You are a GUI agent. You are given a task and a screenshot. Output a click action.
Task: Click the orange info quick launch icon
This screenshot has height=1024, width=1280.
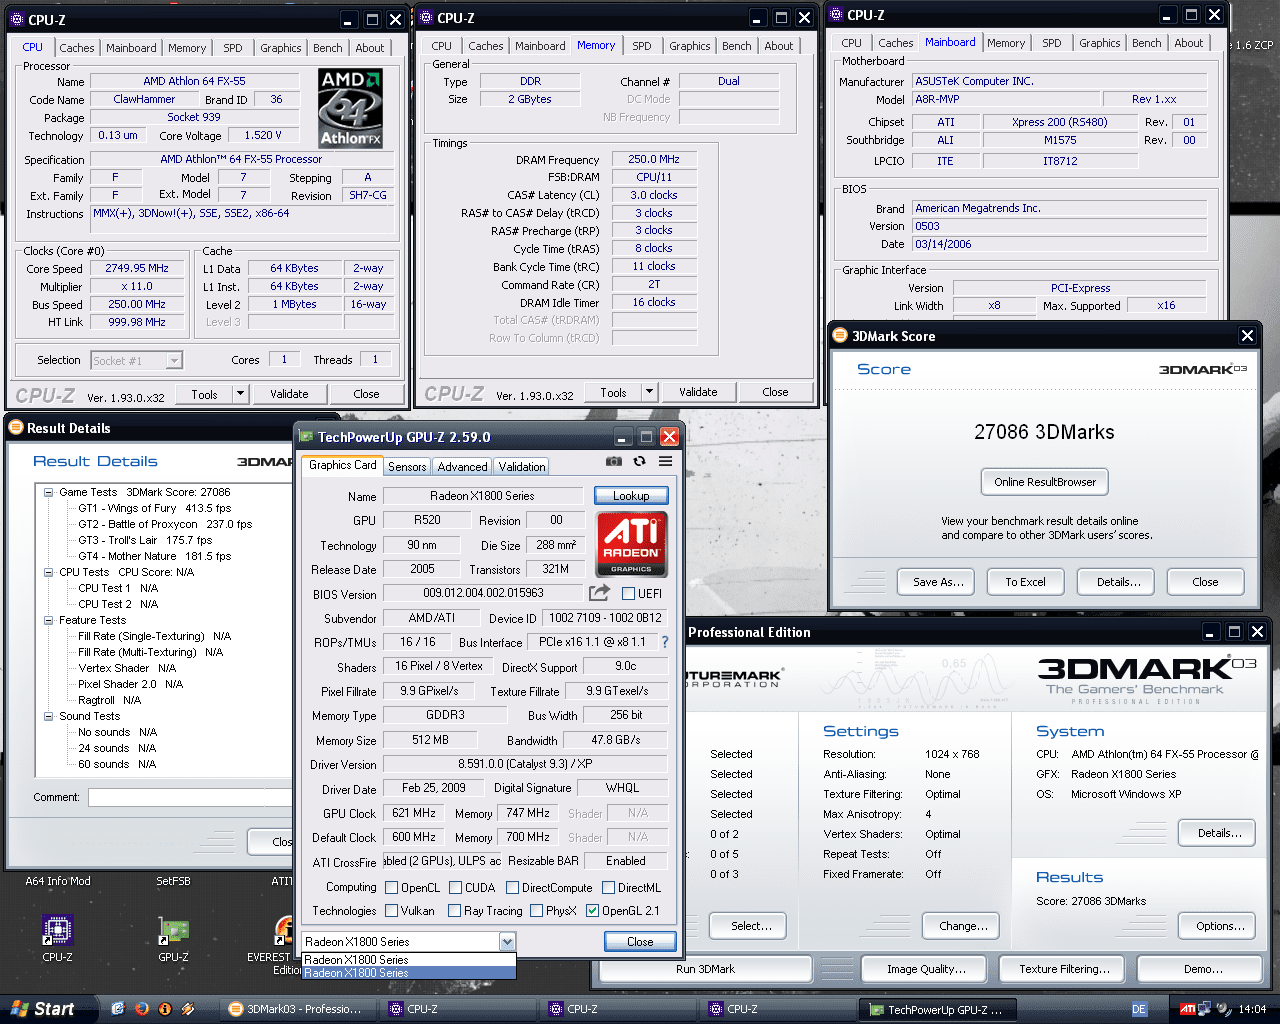point(164,1009)
